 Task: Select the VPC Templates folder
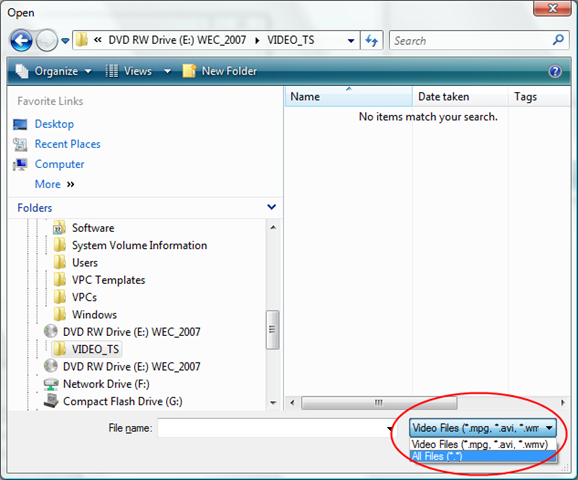click(108, 280)
